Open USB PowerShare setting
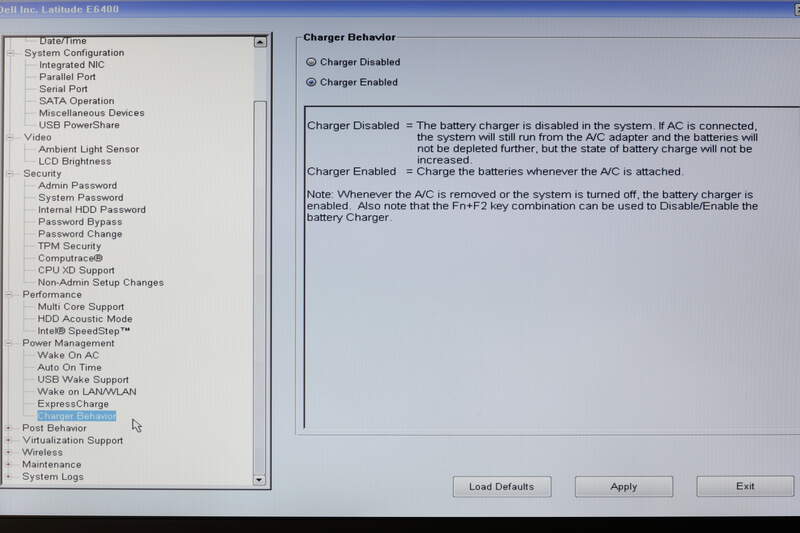Image resolution: width=800 pixels, height=533 pixels. pyautogui.click(x=79, y=125)
